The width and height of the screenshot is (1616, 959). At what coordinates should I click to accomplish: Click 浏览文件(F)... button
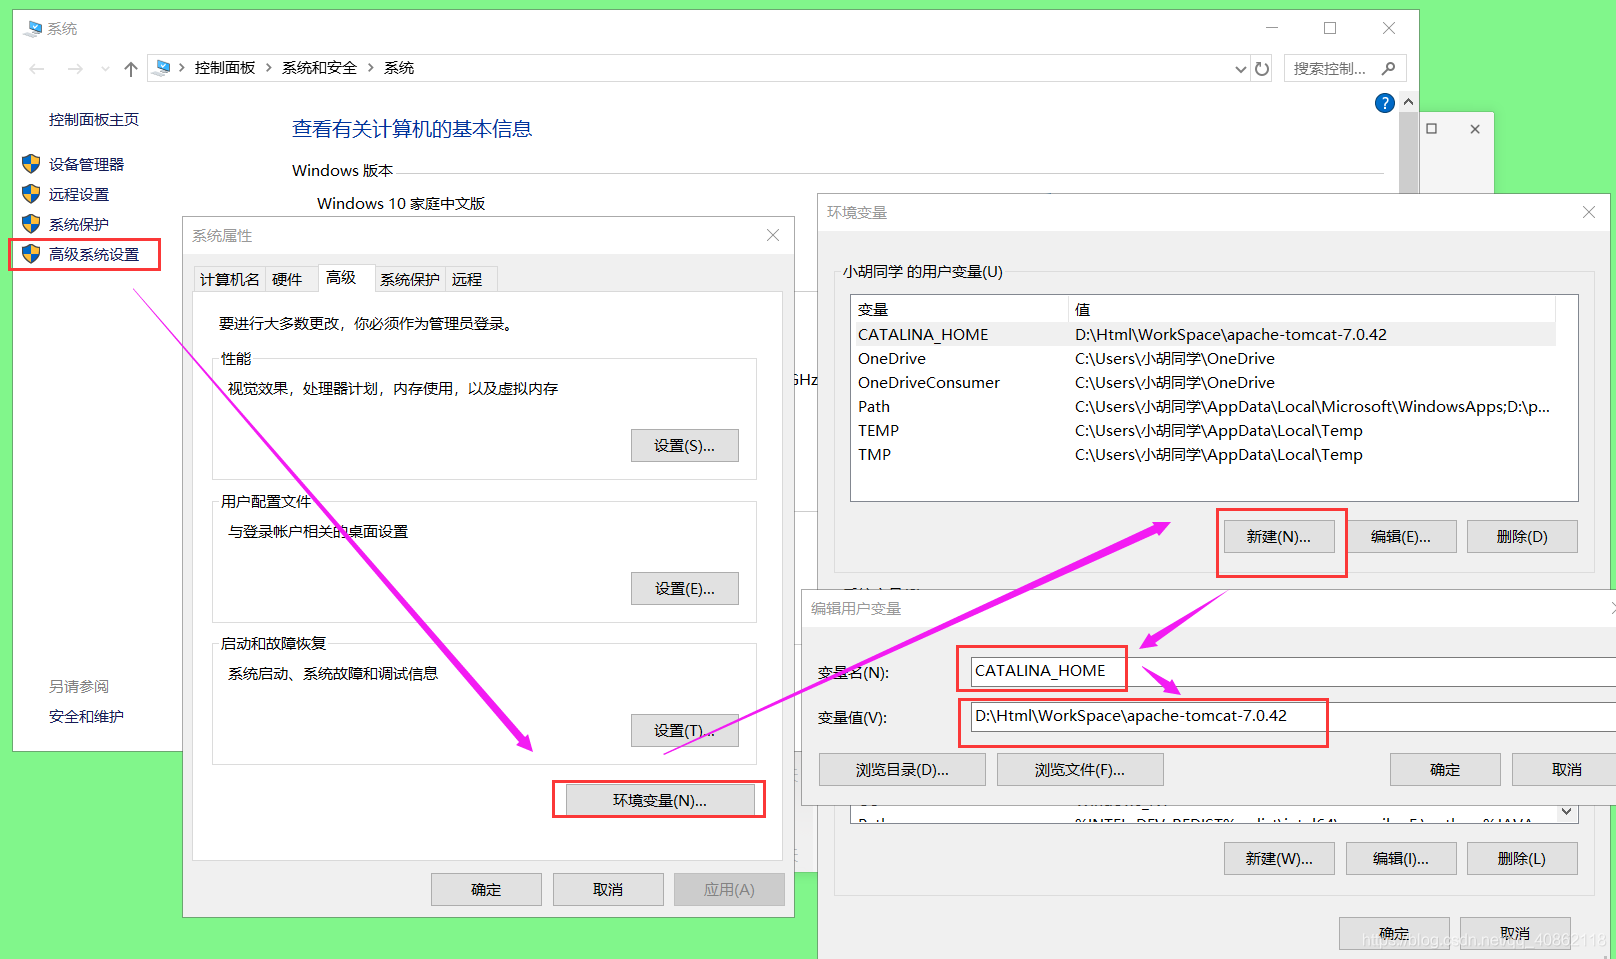coord(1080,770)
